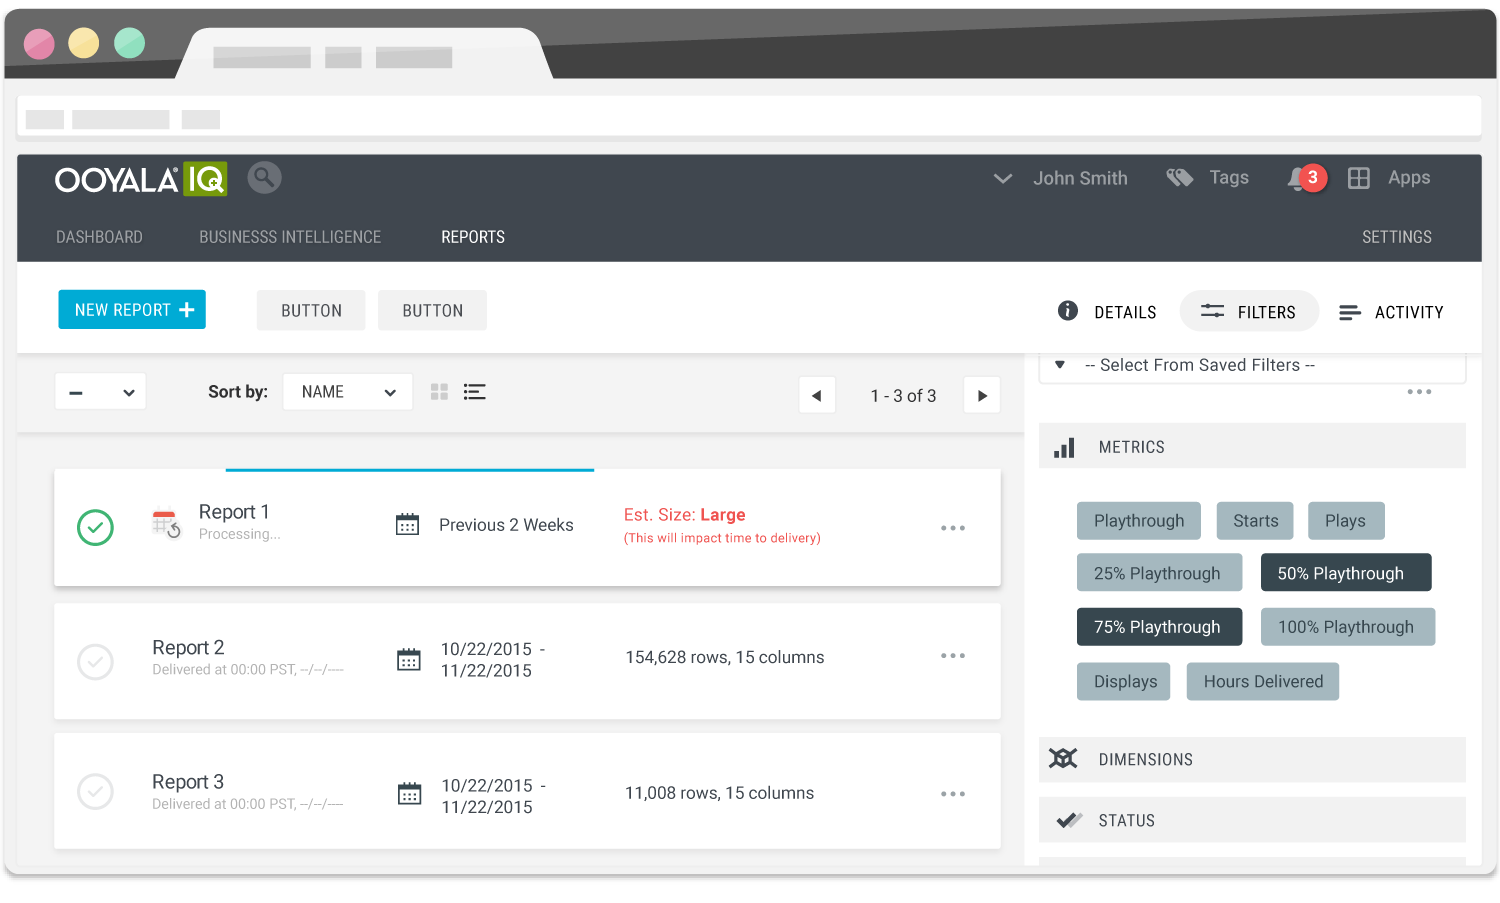Switch to the Filters panel
This screenshot has width=1500, height=903.
click(x=1249, y=312)
